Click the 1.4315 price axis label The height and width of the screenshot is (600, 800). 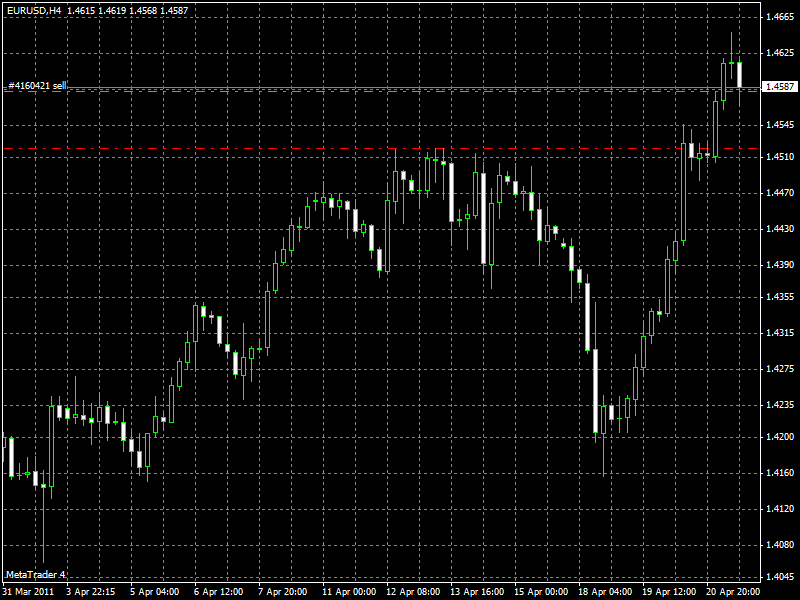[x=780, y=333]
